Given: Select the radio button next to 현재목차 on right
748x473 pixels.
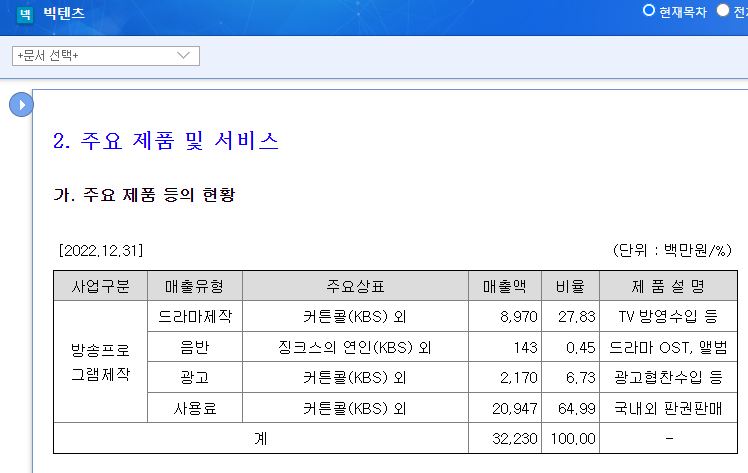Looking at the screenshot, I should pos(723,10).
